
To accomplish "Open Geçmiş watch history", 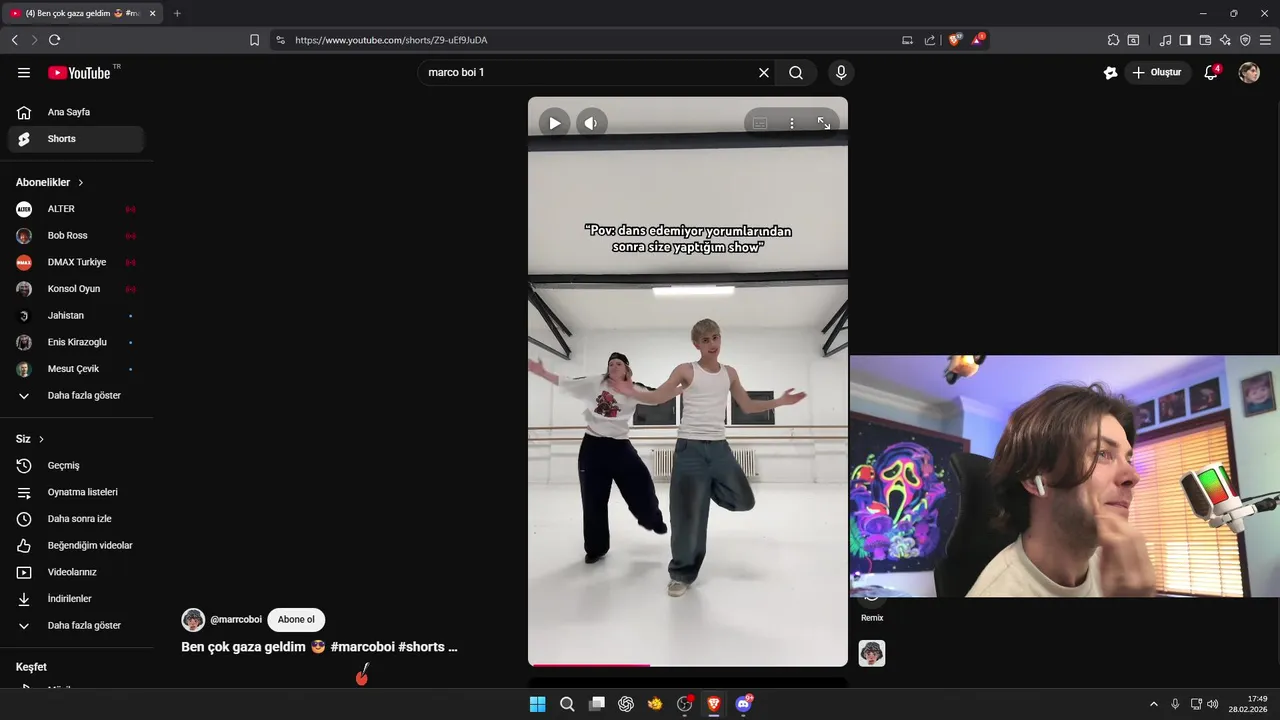I will pyautogui.click(x=76, y=466).
